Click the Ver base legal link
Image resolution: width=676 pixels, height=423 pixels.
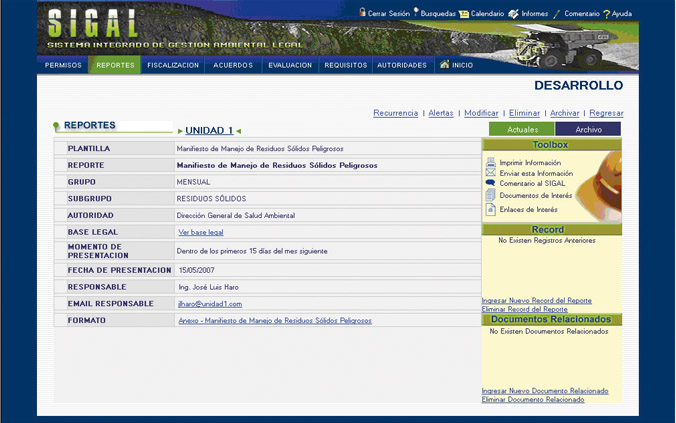click(x=200, y=232)
